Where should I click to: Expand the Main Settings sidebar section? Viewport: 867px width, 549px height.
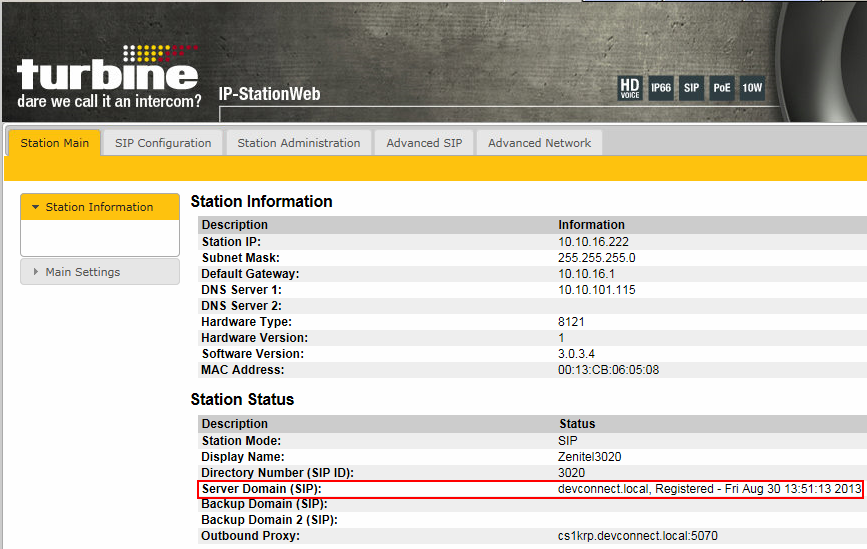click(x=83, y=272)
